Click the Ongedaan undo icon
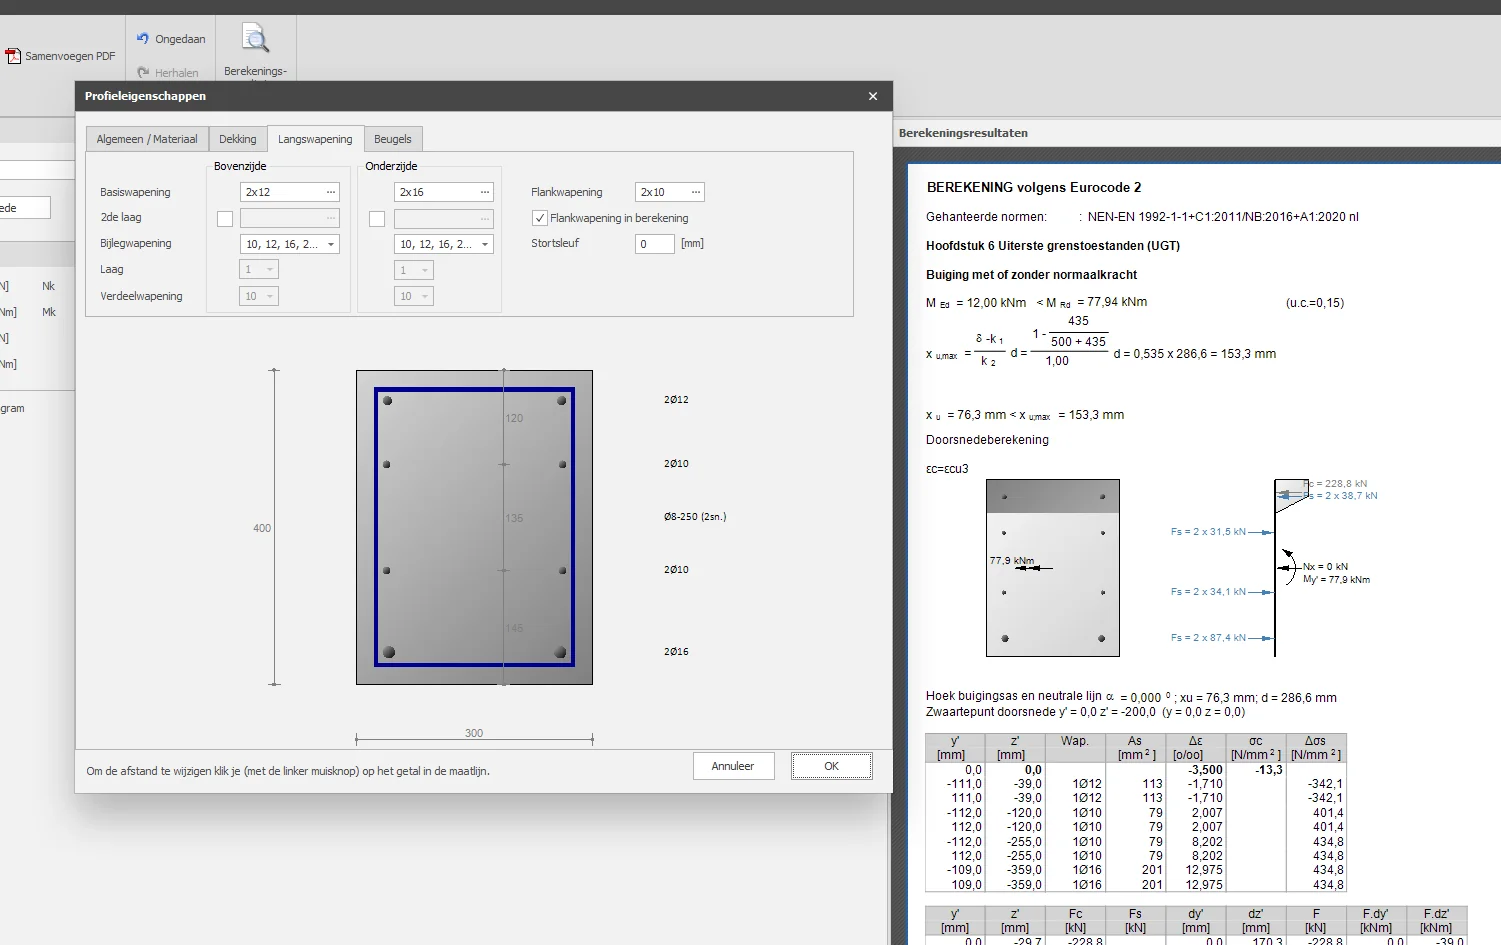The image size is (1501, 945). [143, 38]
